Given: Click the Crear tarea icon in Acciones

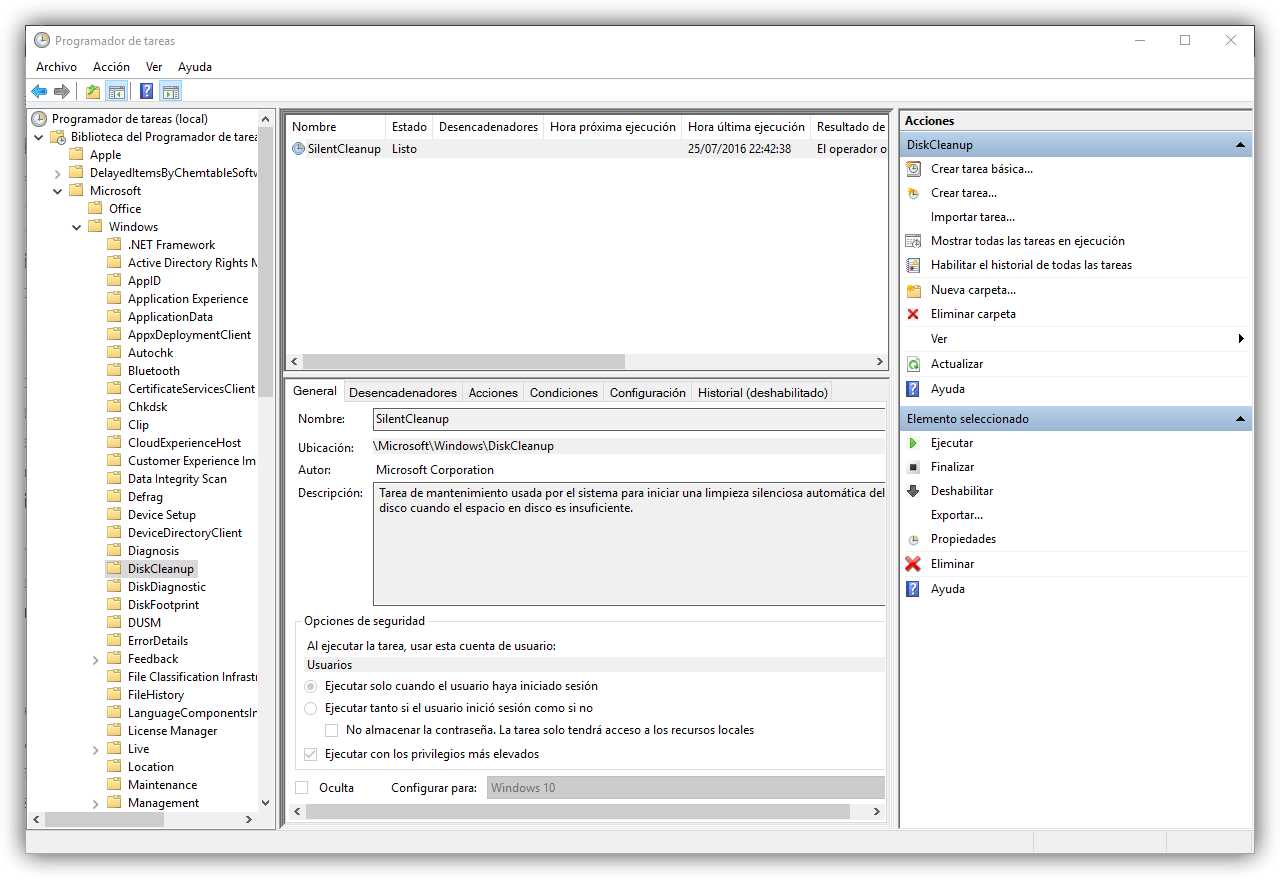Looking at the screenshot, I should (913, 193).
